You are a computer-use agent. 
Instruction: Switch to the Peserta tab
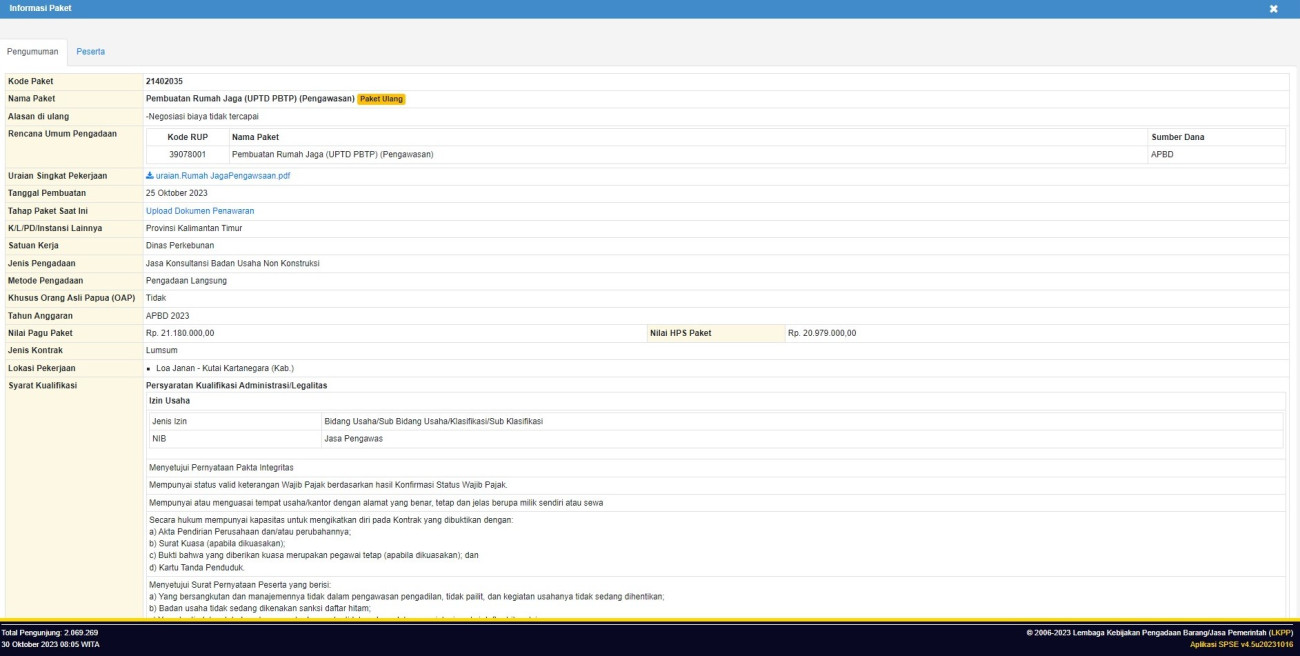tap(90, 51)
